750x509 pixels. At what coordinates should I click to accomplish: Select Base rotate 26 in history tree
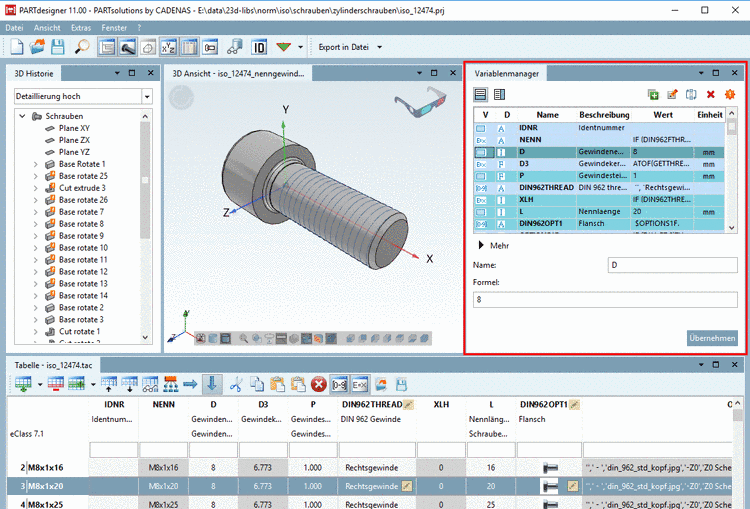pyautogui.click(x=81, y=200)
